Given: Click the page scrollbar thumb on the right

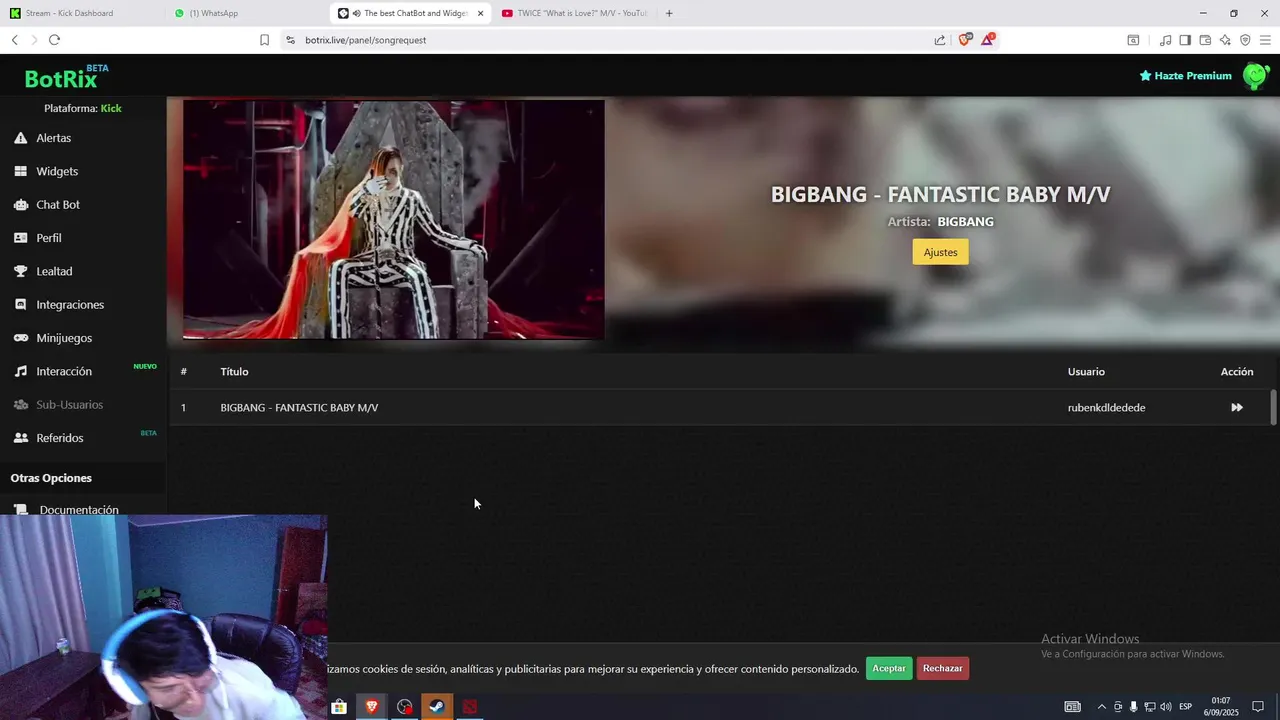Looking at the screenshot, I should [x=1273, y=407].
